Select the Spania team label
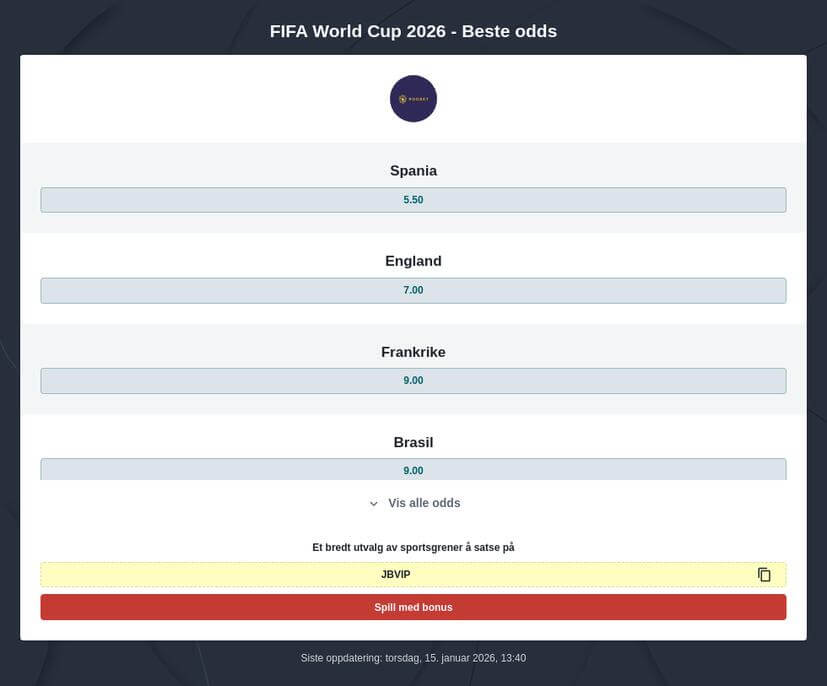This screenshot has height=686, width=827. 413,170
